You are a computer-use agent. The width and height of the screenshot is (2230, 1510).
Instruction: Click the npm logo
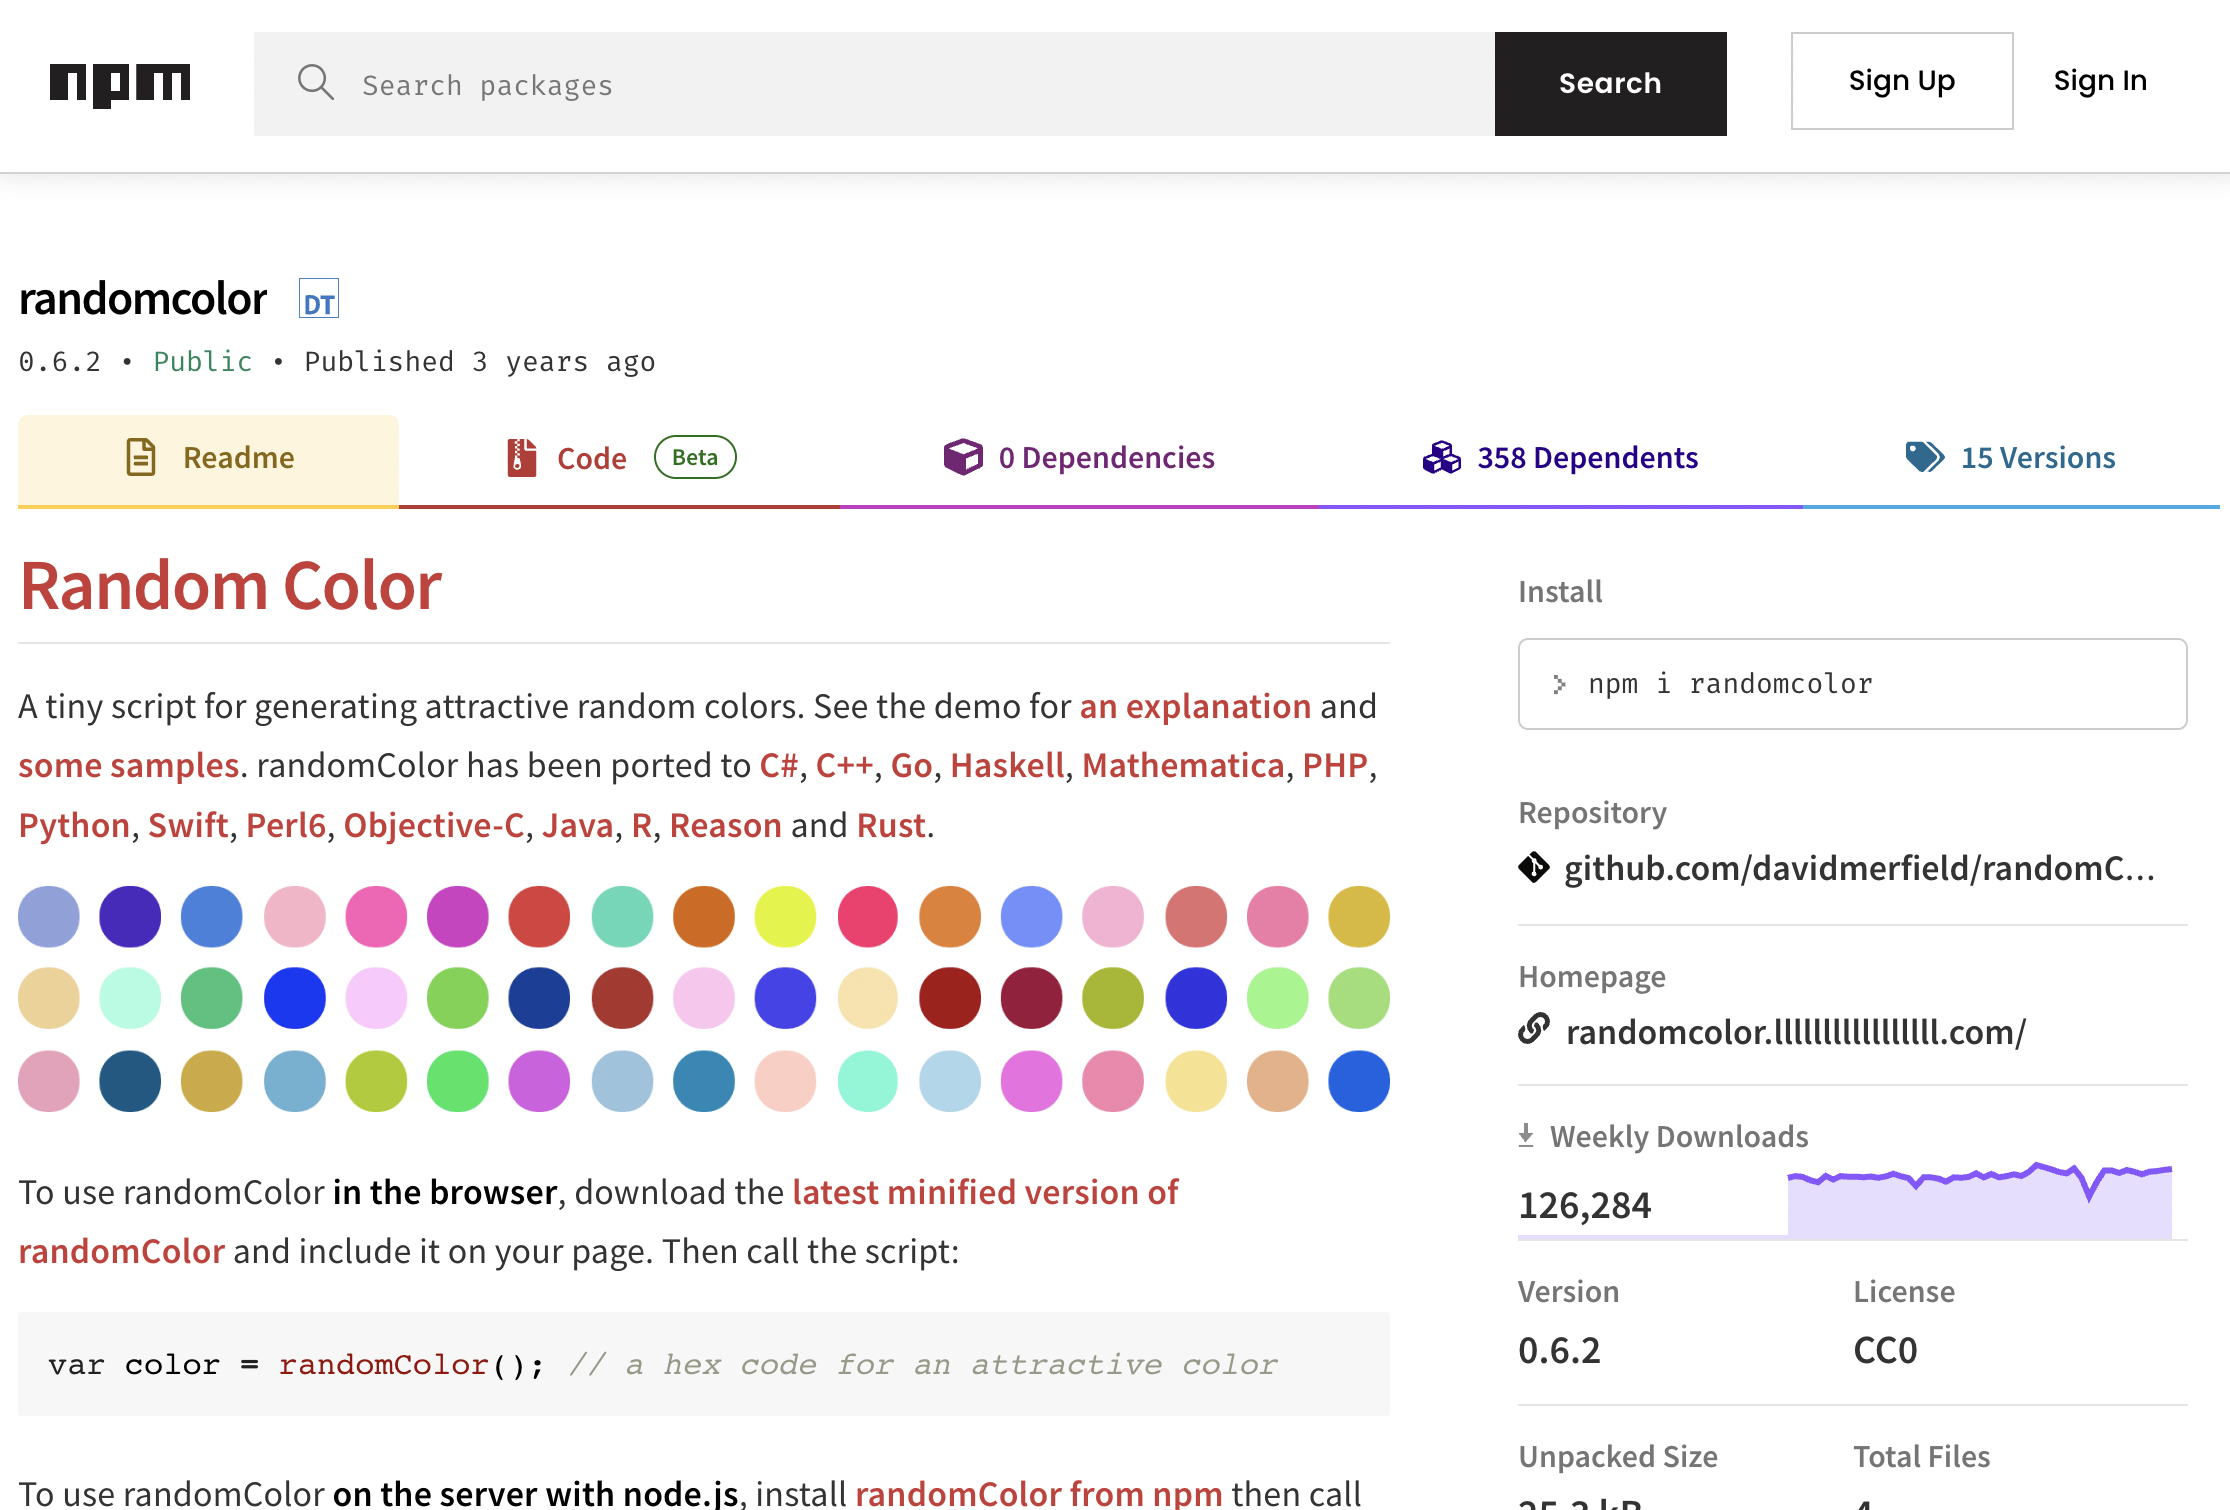point(120,84)
